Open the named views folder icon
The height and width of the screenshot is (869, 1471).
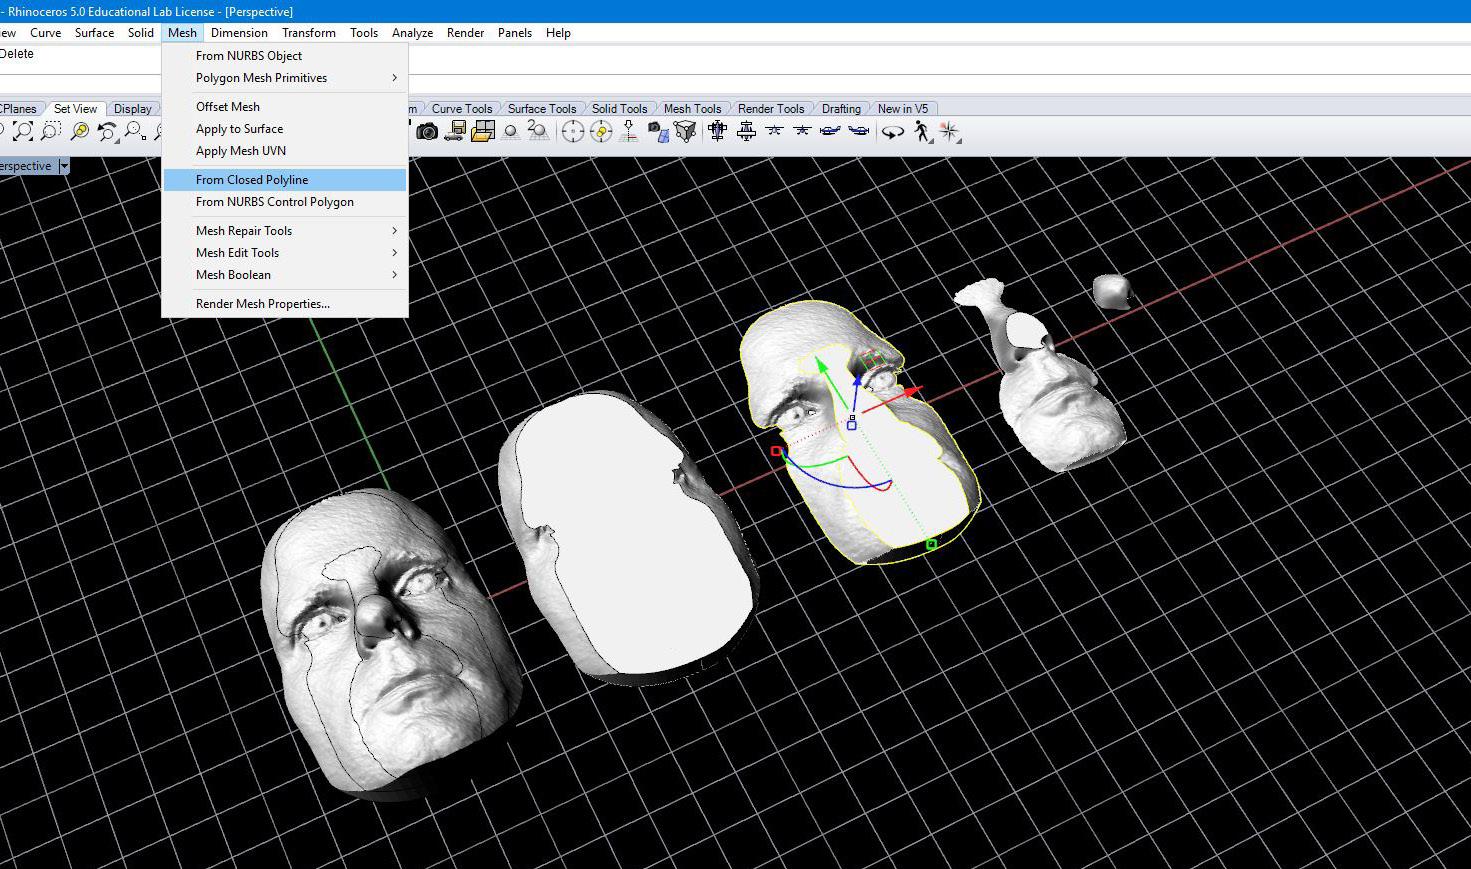pyautogui.click(x=484, y=131)
